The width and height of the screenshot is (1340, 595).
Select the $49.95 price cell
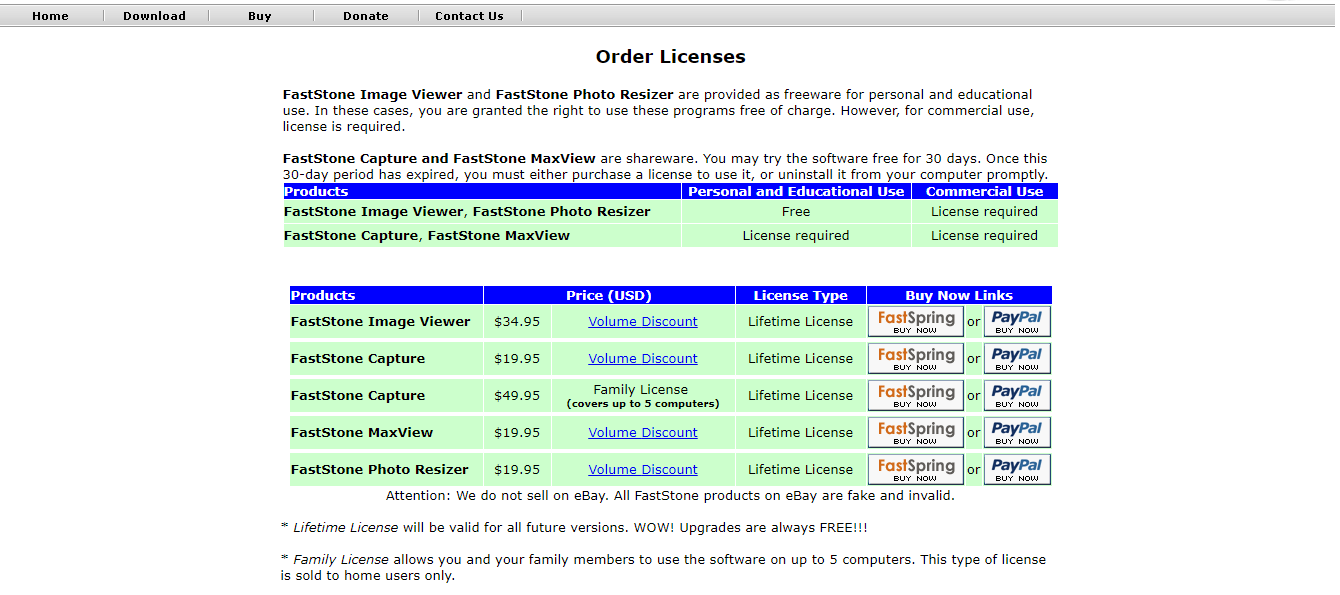click(517, 396)
